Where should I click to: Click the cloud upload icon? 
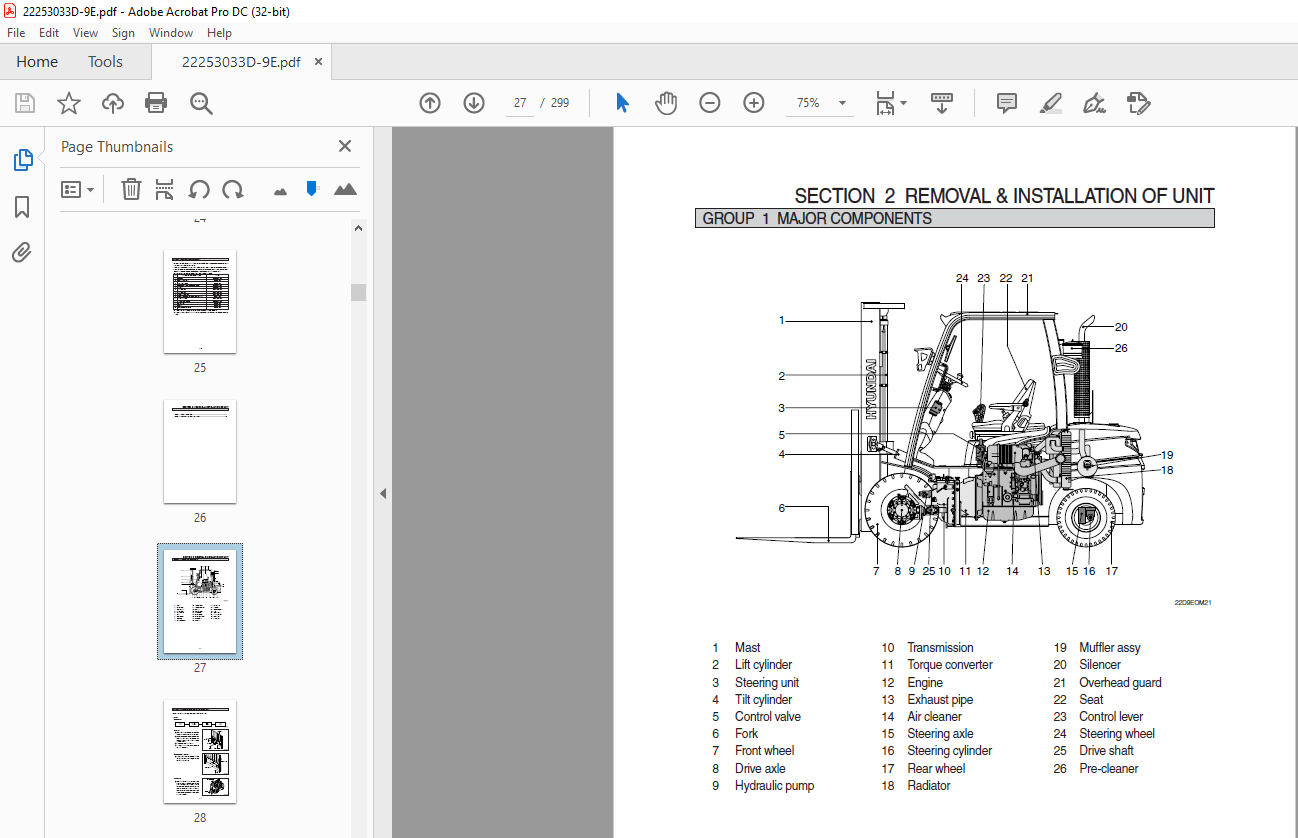click(x=113, y=103)
